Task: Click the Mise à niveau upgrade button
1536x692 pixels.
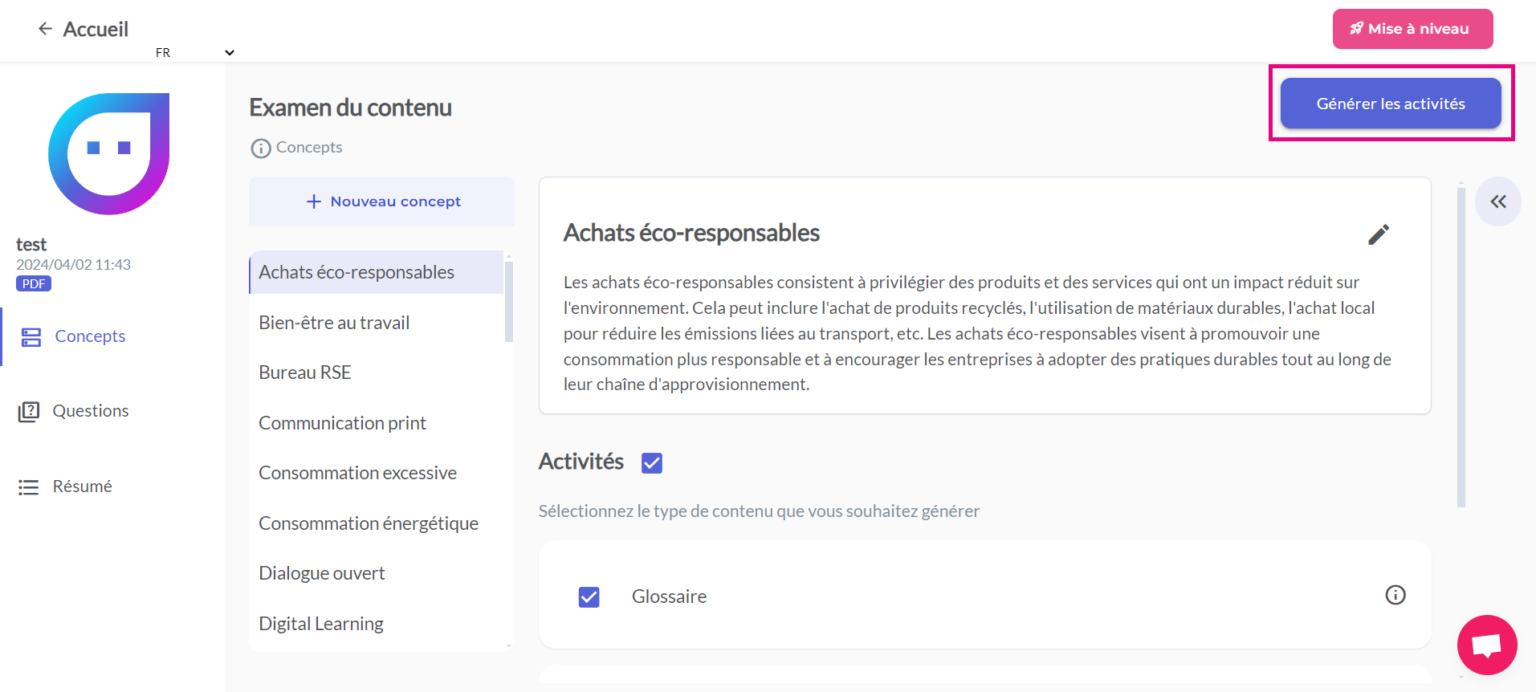Action: click(x=1411, y=29)
